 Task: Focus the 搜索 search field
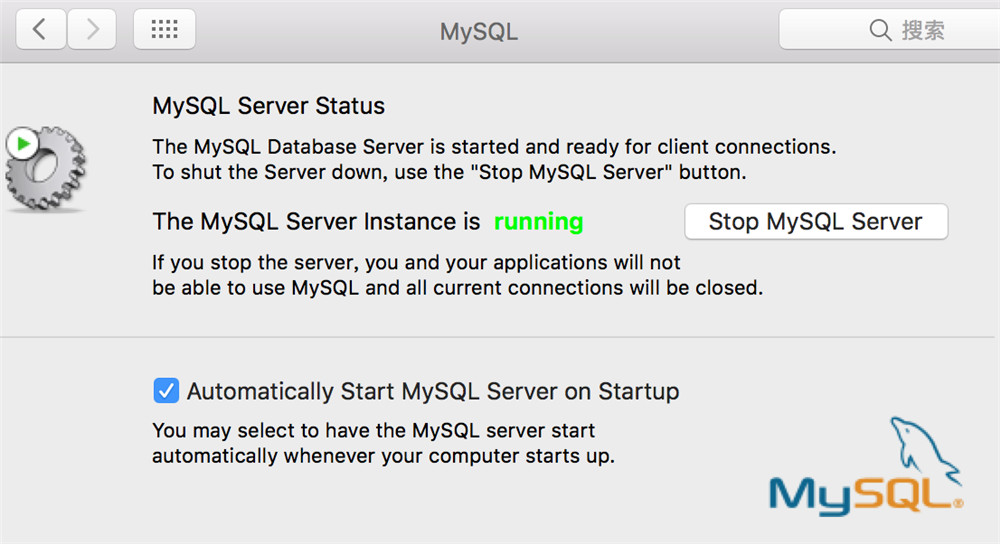[889, 29]
